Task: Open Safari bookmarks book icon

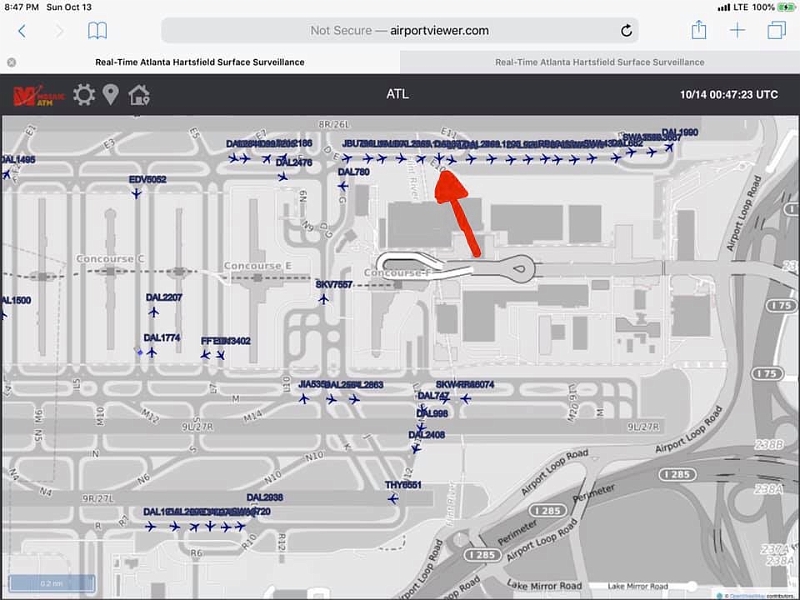Action: point(97,31)
